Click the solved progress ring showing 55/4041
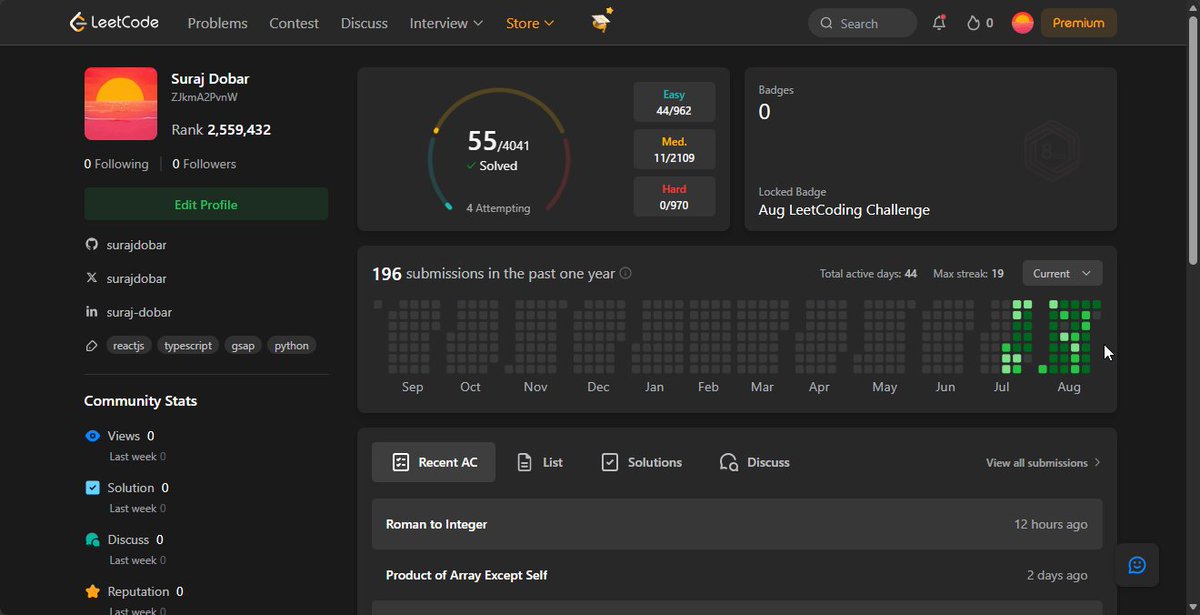This screenshot has width=1200, height=615. tap(498, 150)
